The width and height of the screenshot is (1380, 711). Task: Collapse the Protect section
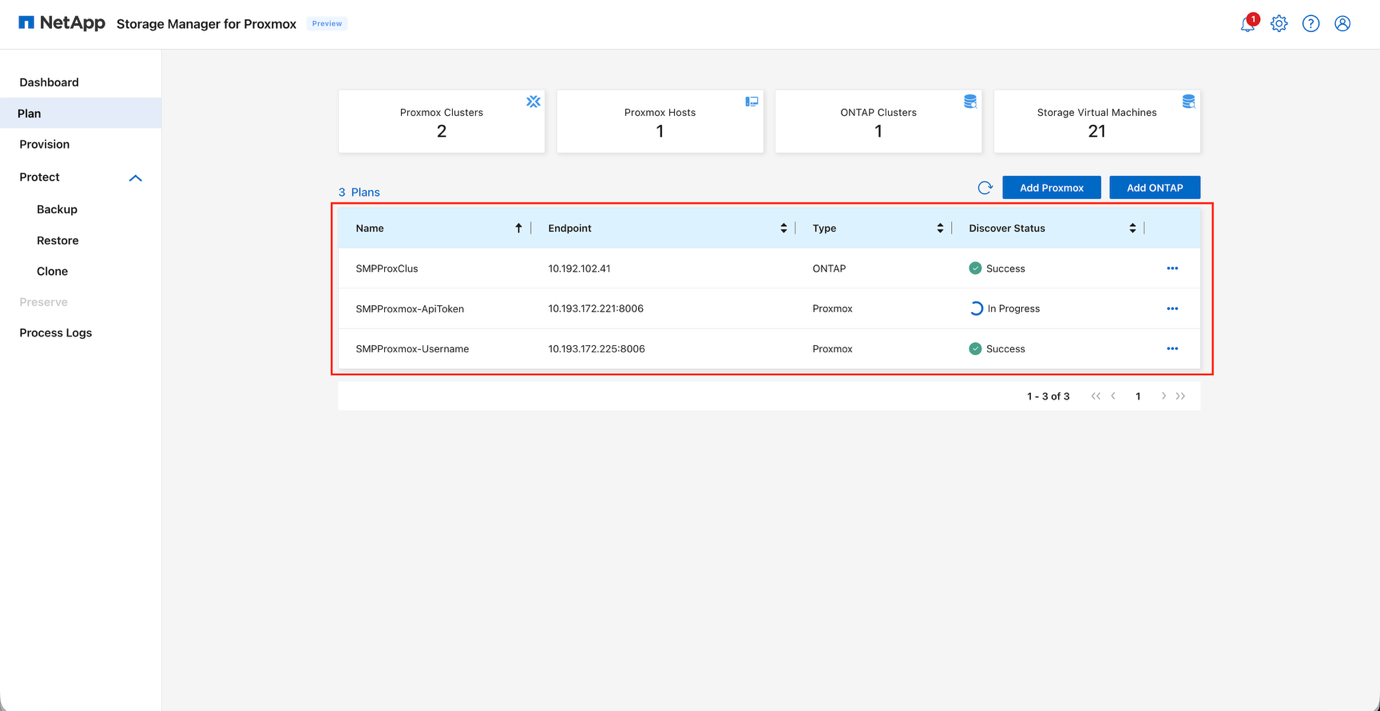pyautogui.click(x=136, y=177)
